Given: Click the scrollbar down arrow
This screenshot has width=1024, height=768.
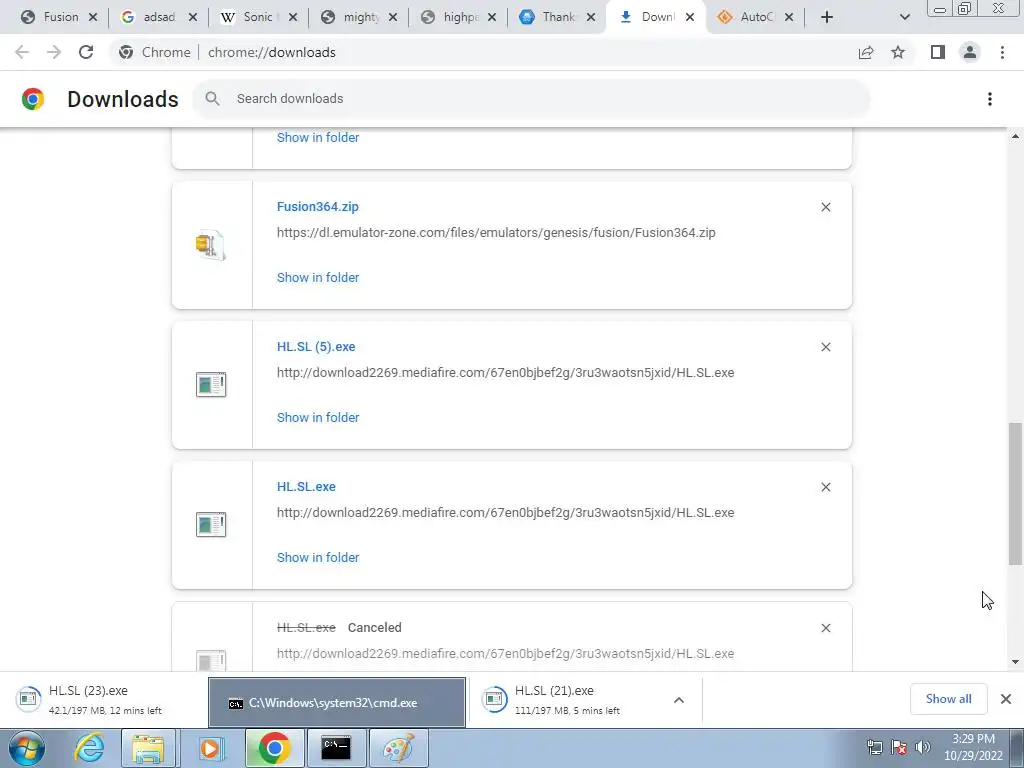Looking at the screenshot, I should (1015, 662).
